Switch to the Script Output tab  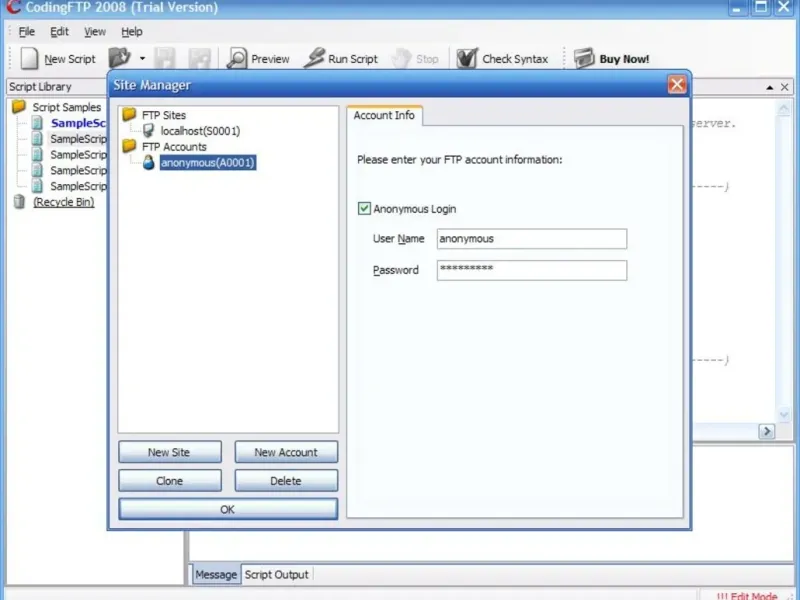277,574
